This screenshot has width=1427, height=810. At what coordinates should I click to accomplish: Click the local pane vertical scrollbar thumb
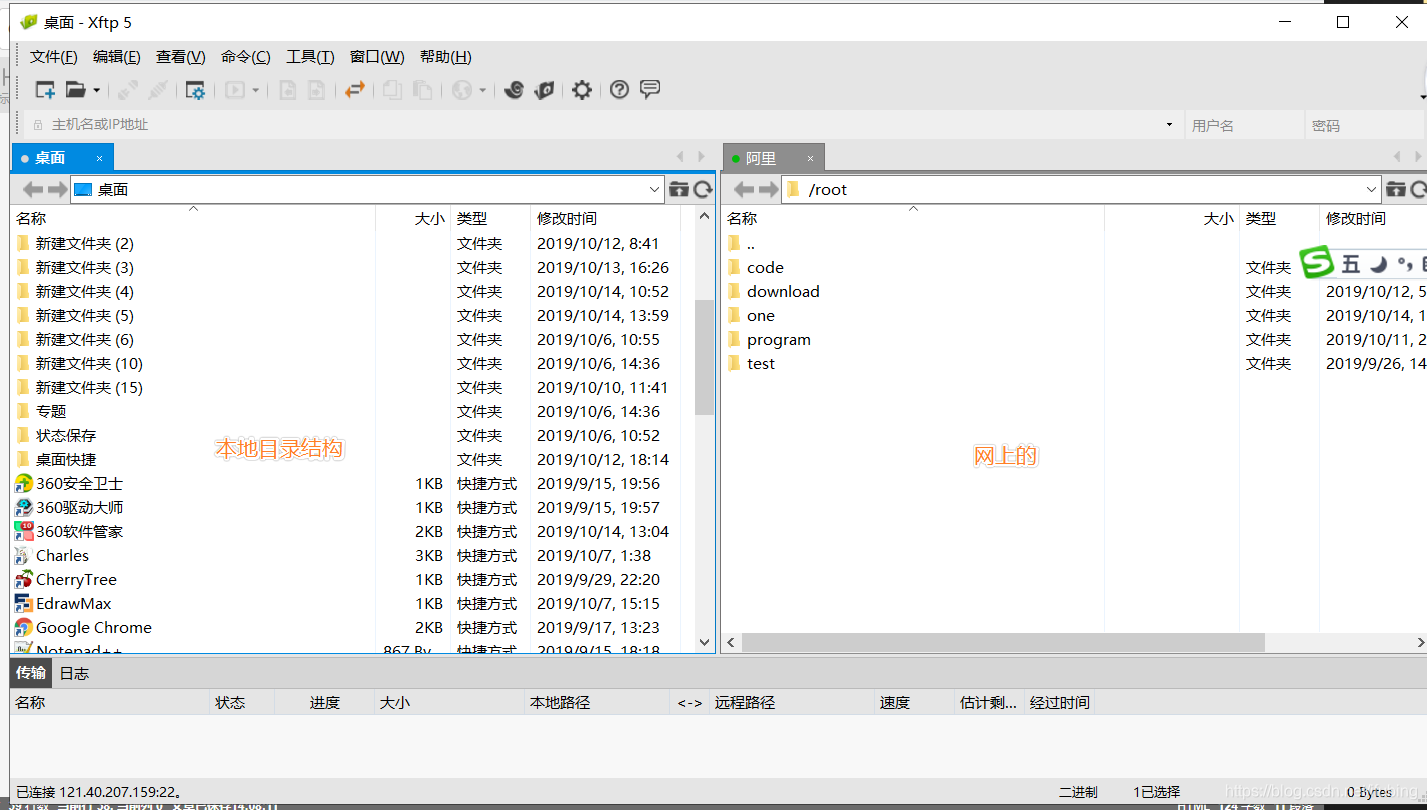click(x=704, y=356)
